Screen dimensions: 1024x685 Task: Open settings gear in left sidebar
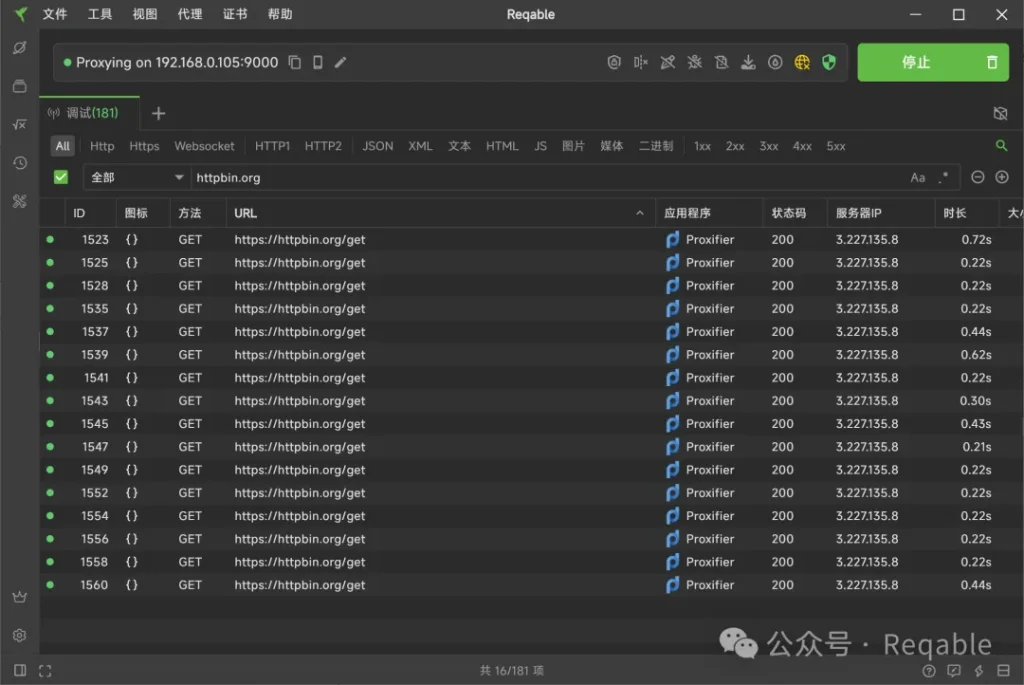pos(20,635)
